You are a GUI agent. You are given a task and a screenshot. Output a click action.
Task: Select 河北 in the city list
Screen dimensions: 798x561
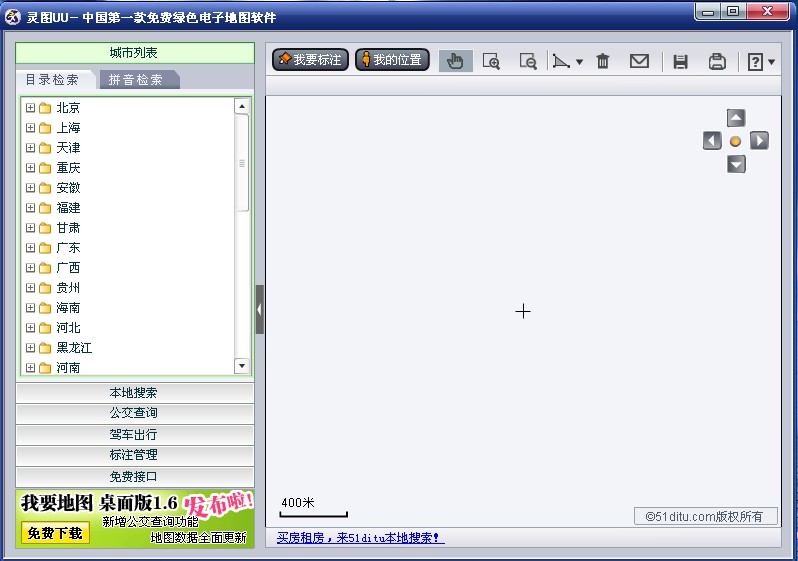click(x=68, y=328)
